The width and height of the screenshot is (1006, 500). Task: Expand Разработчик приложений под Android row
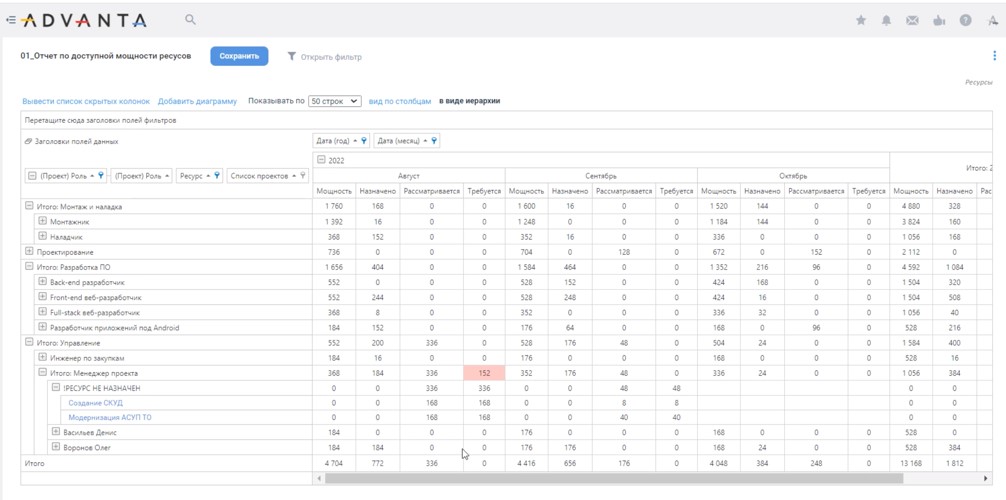42,327
